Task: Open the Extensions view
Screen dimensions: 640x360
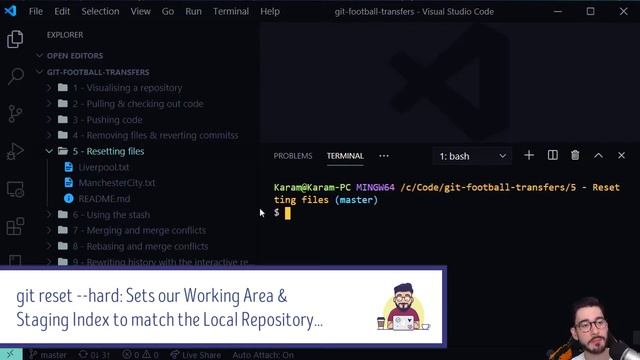Action: (15, 227)
